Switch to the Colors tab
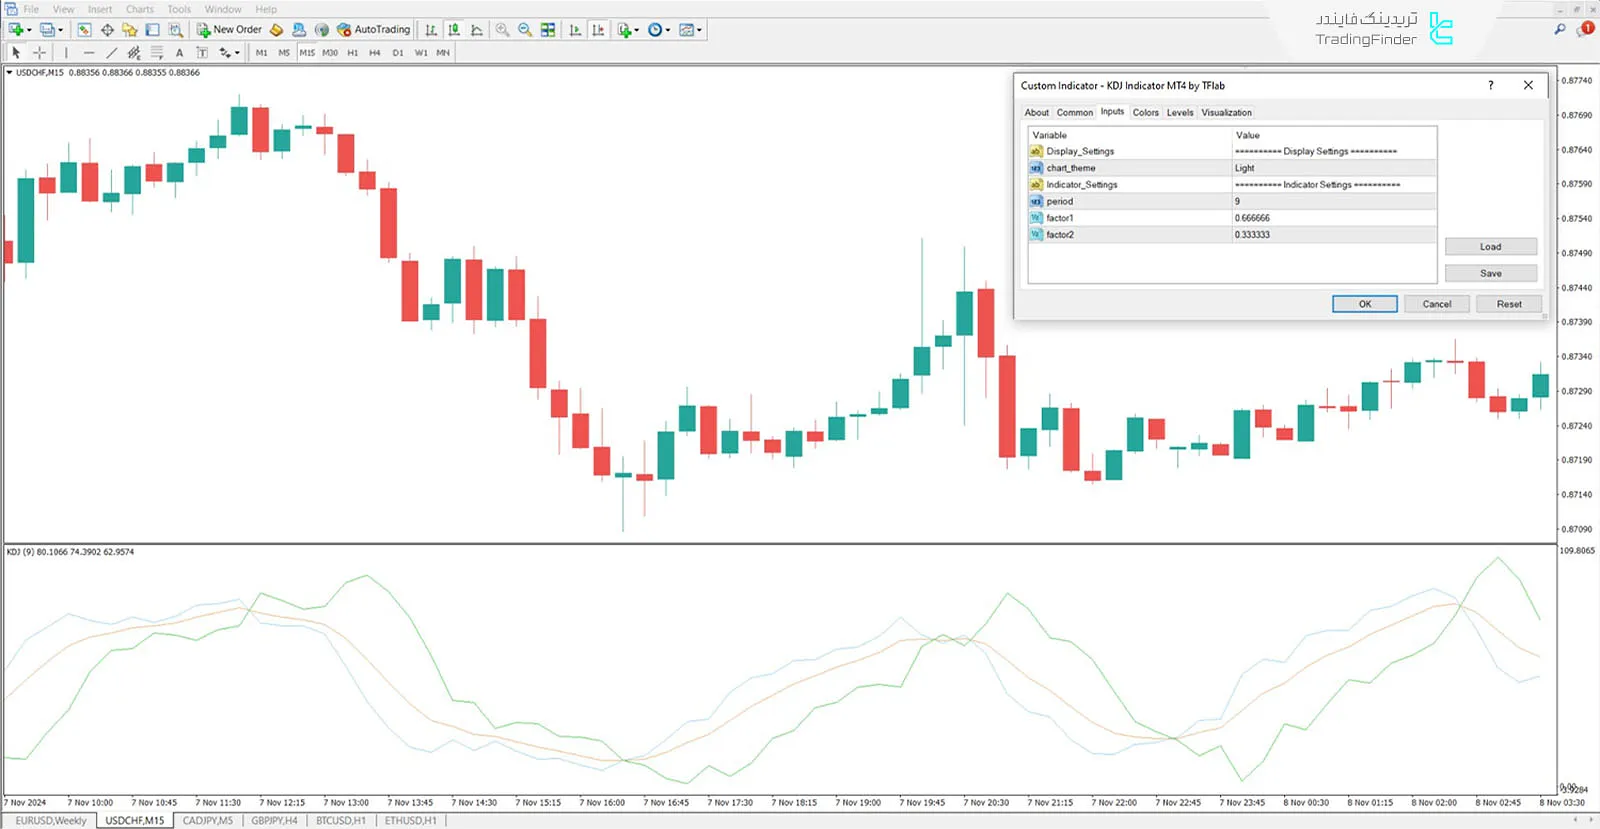The width and height of the screenshot is (1600, 829). [x=1145, y=113]
